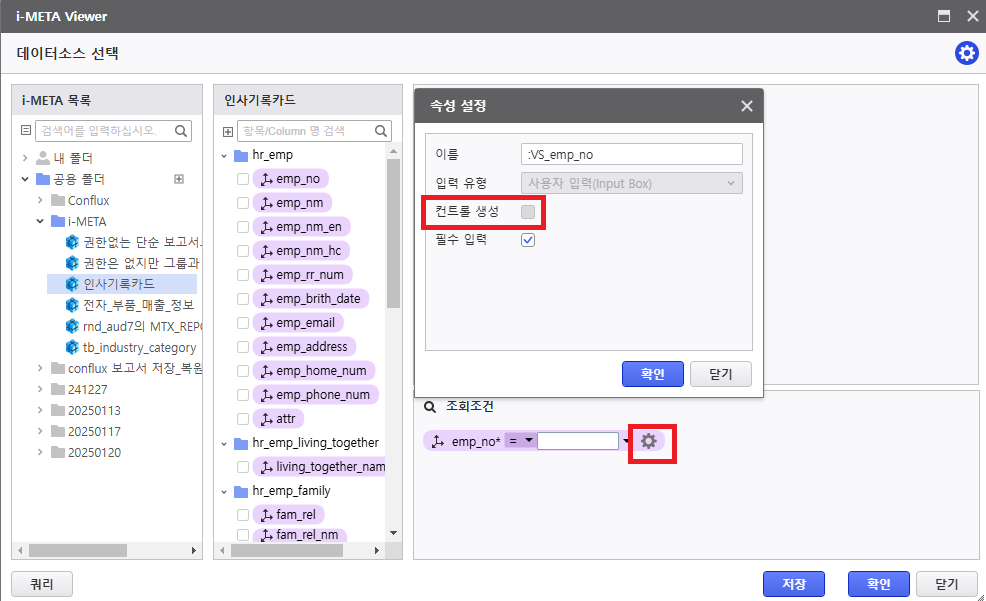This screenshot has height=601, width=986.
Task: Click expand-all icon beside column search box
Action: point(228,132)
